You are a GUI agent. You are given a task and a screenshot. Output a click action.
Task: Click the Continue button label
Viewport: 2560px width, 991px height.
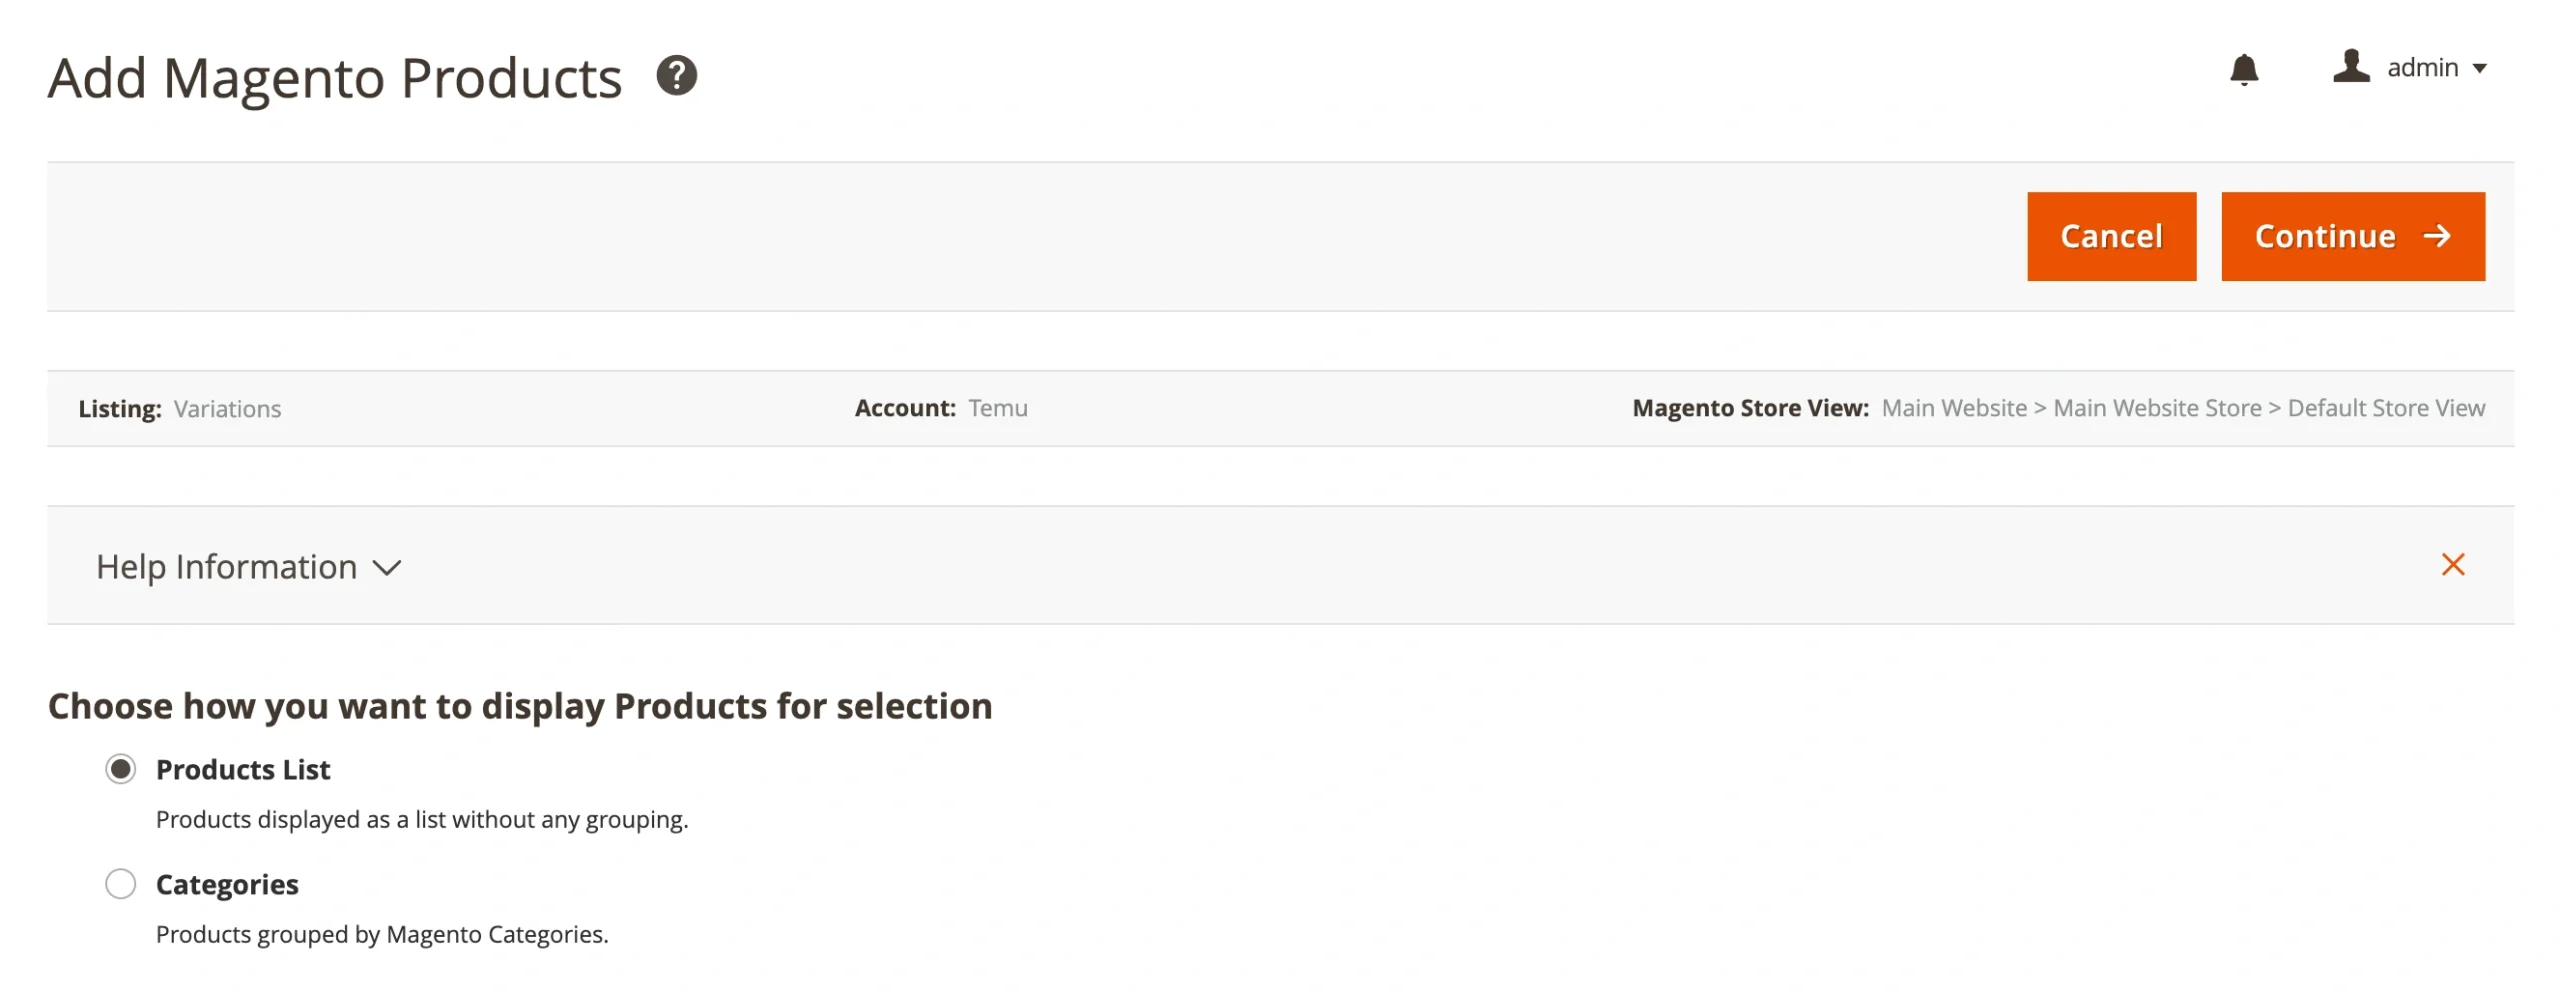click(x=2324, y=237)
